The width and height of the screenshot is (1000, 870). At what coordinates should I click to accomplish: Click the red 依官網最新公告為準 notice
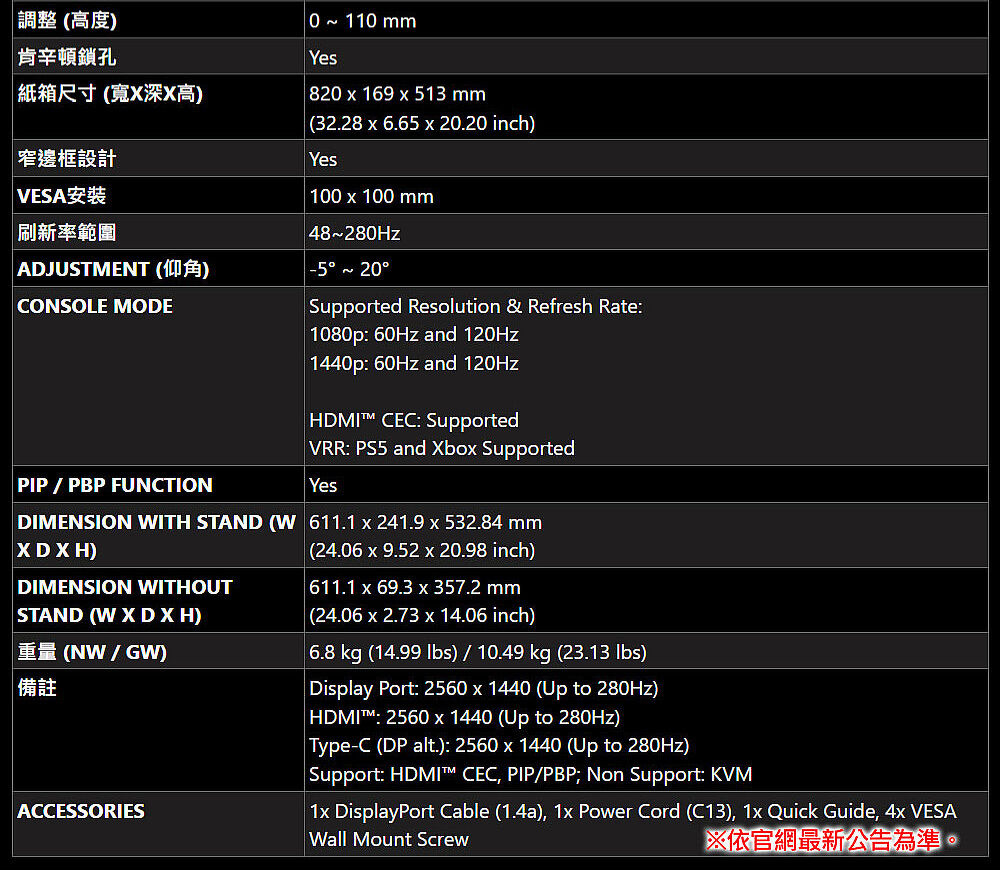point(832,840)
